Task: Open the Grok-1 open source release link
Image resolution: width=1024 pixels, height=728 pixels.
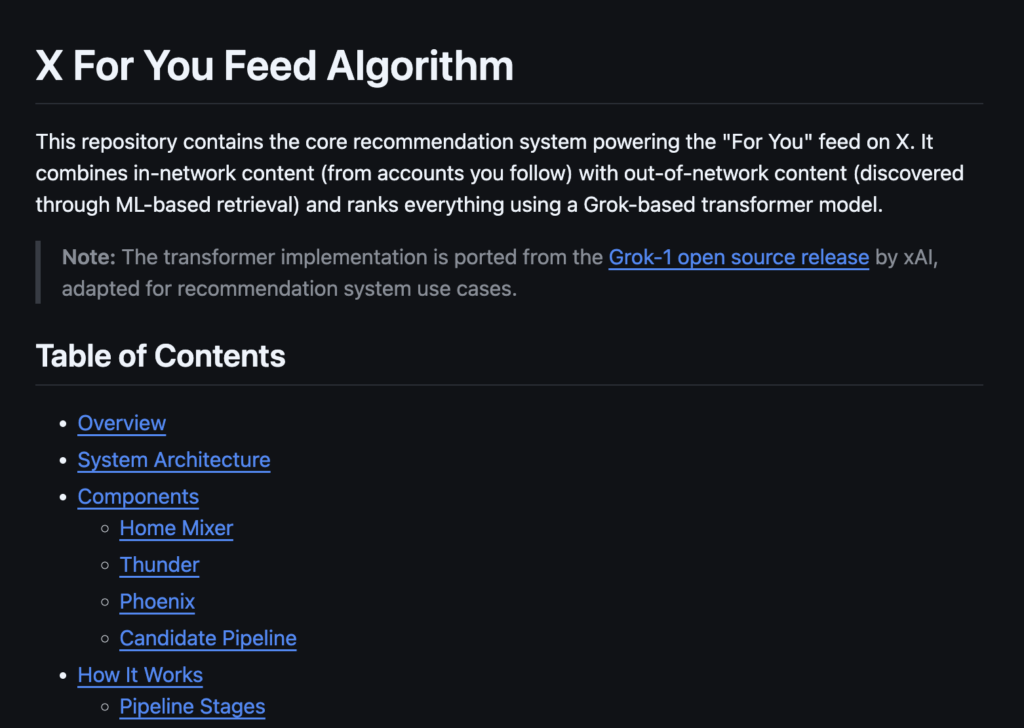Action: pyautogui.click(x=738, y=257)
